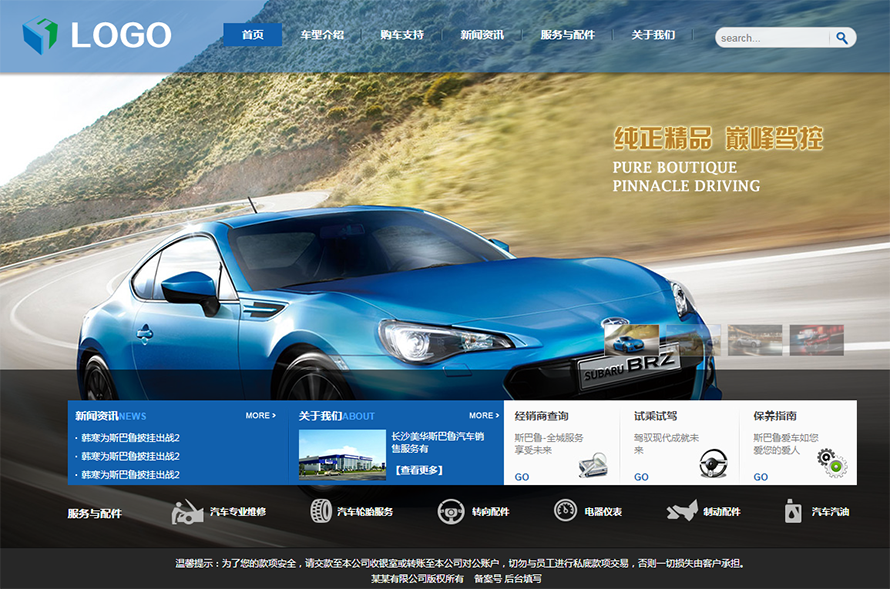Viewport: 890px width, 589px height.
Task: Select the third banner slide thumbnail
Action: point(755,340)
